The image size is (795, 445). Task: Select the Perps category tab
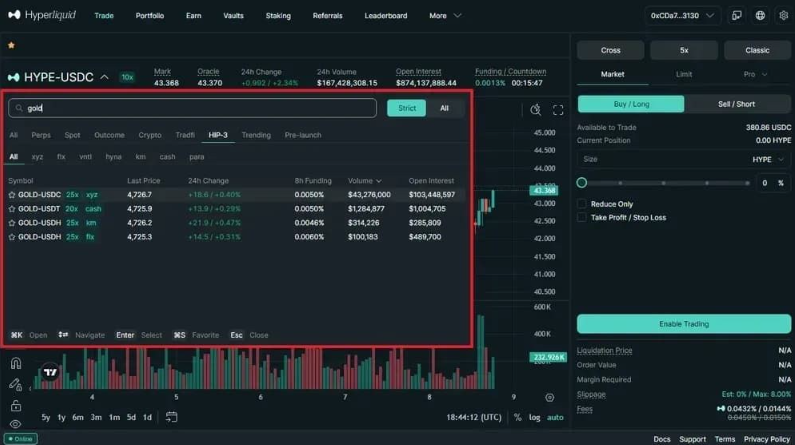click(x=41, y=135)
